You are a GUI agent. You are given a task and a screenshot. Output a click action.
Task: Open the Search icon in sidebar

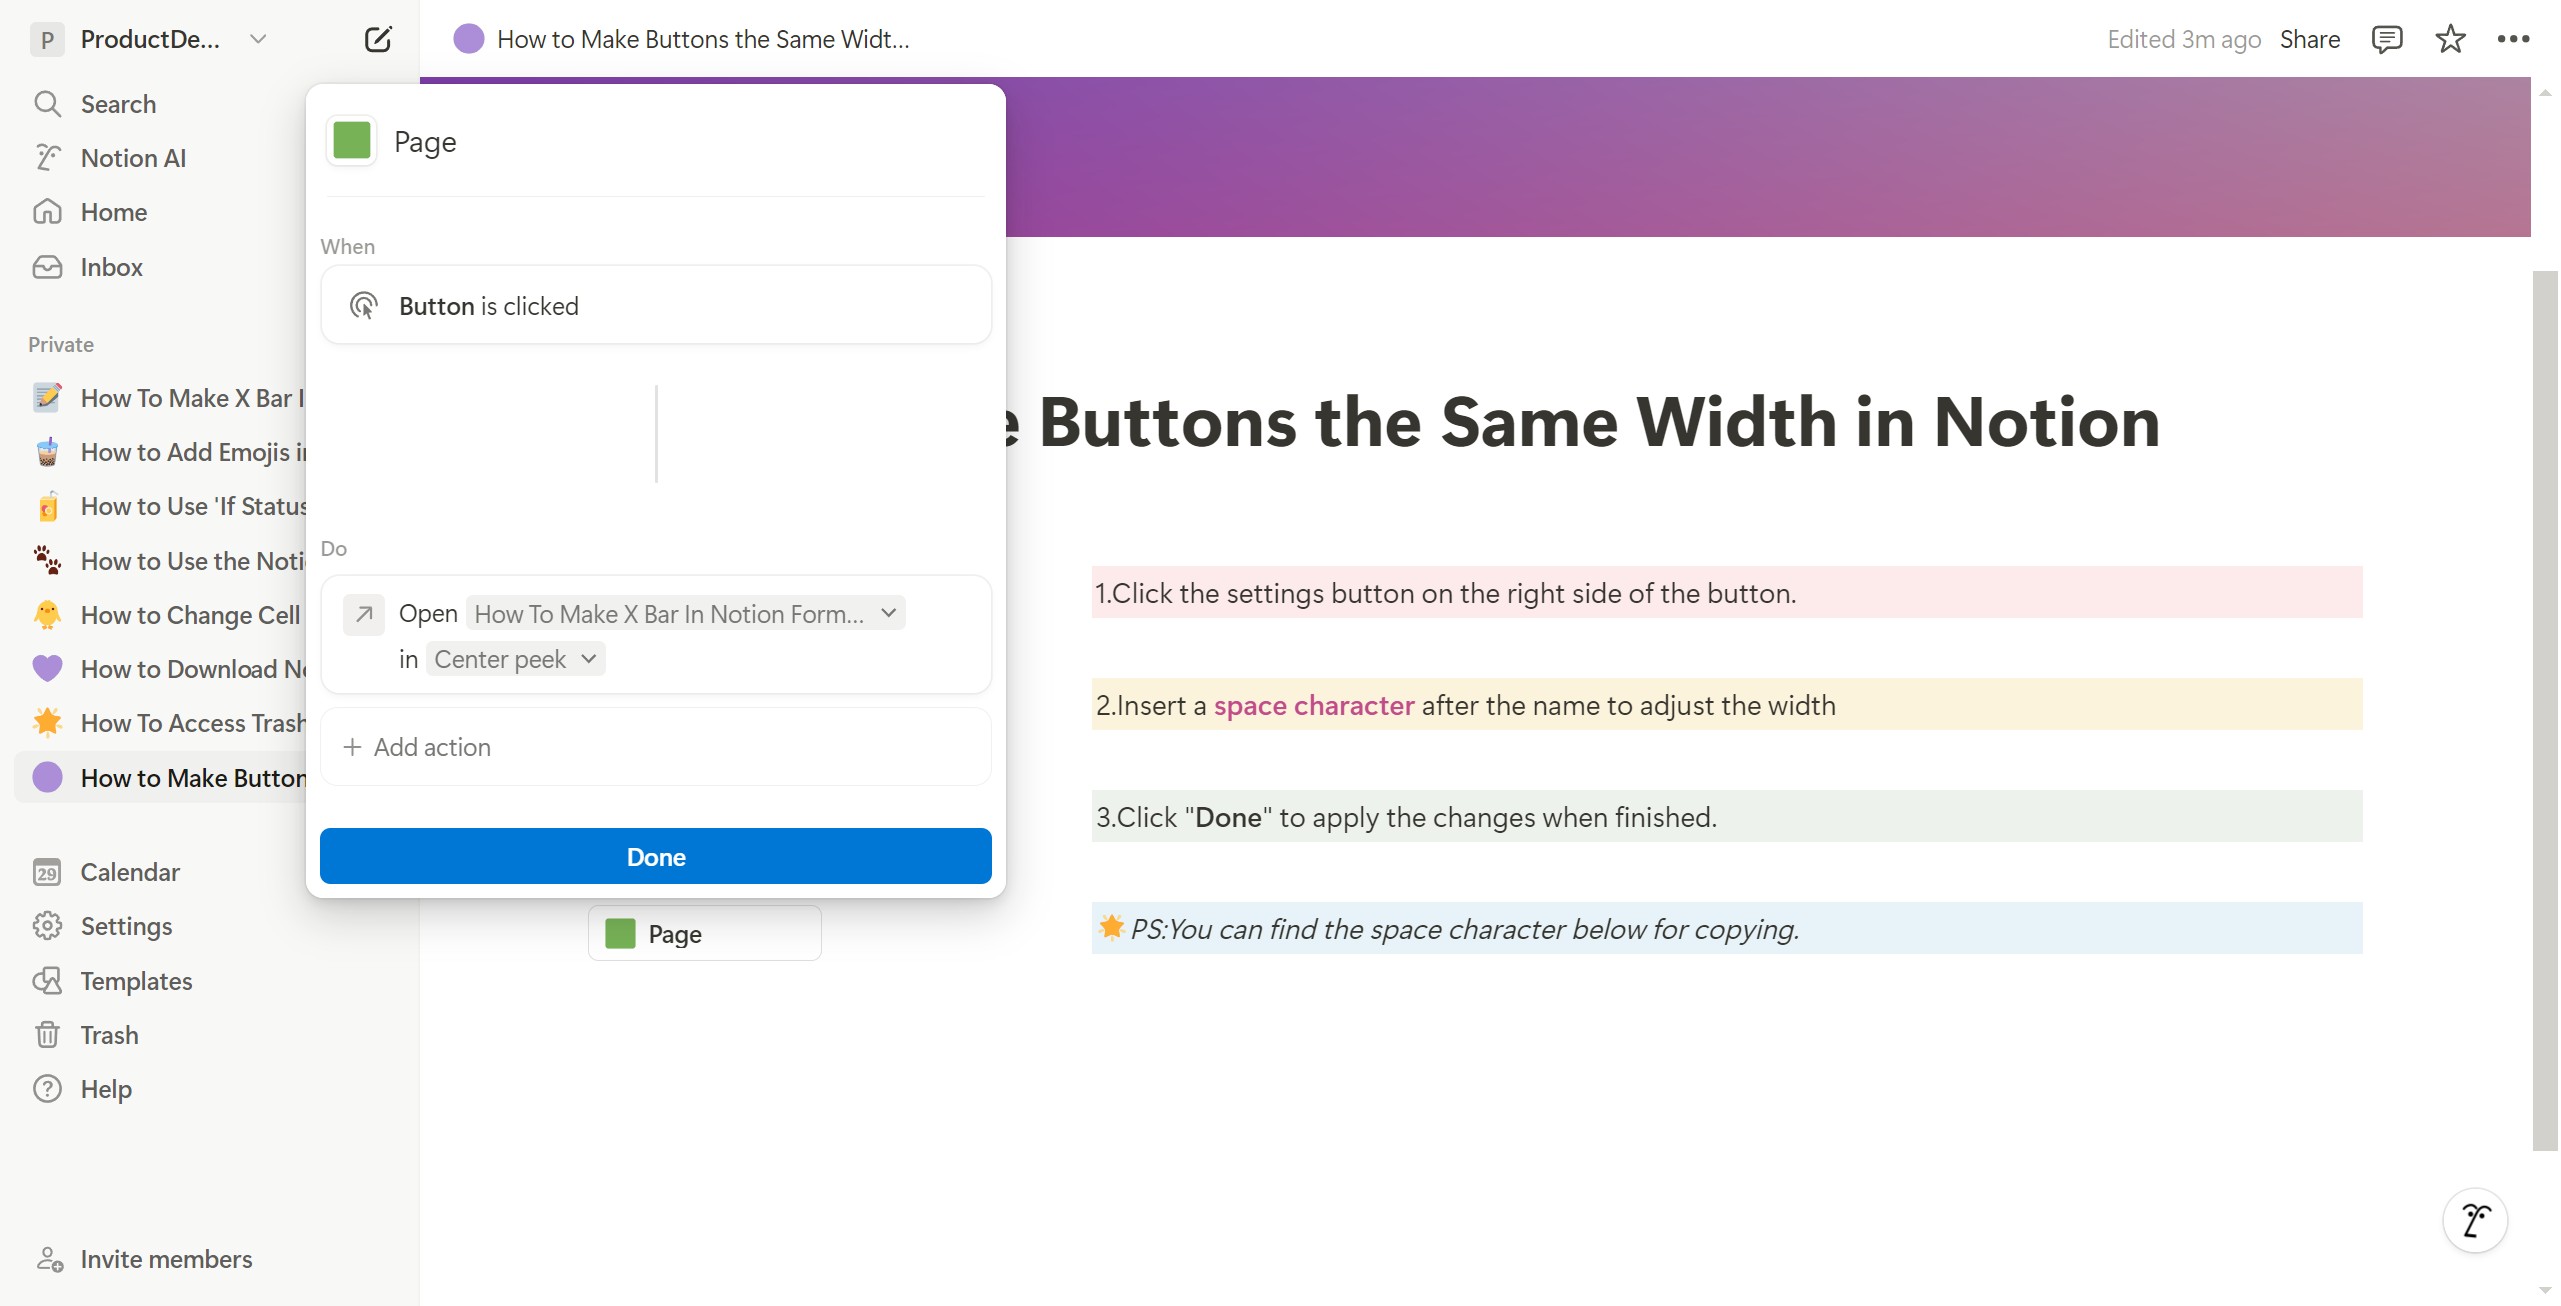click(x=47, y=104)
